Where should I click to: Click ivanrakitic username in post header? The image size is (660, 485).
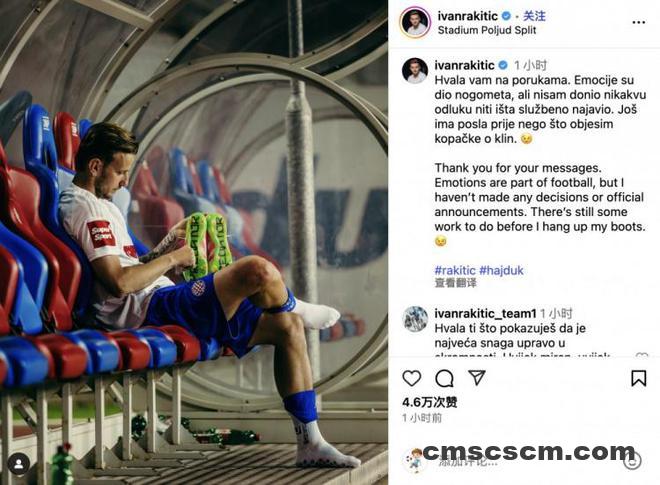pos(468,16)
